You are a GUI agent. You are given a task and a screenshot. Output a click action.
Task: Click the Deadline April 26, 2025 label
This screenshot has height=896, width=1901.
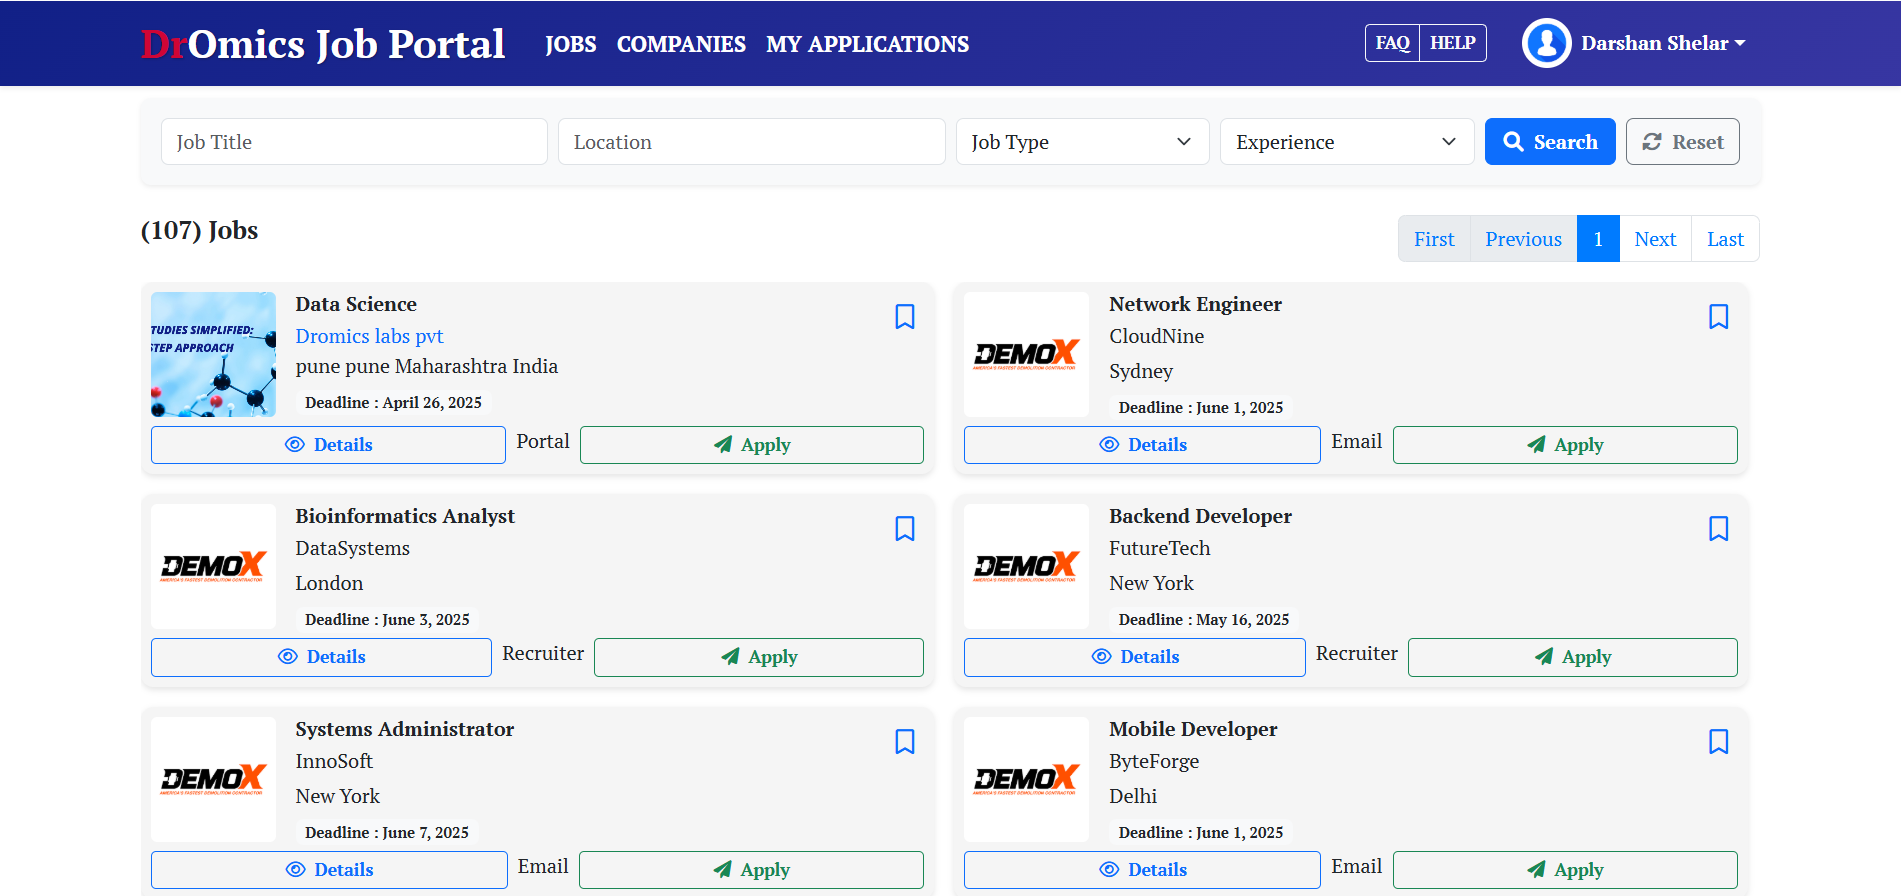[393, 402]
